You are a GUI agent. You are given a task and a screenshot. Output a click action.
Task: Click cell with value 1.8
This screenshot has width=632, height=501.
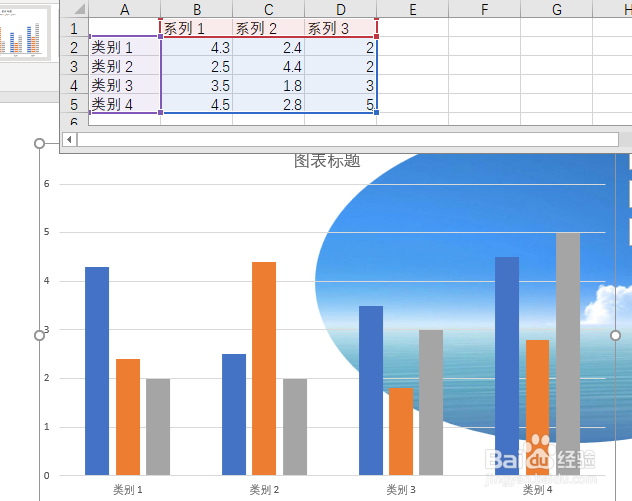coord(268,85)
